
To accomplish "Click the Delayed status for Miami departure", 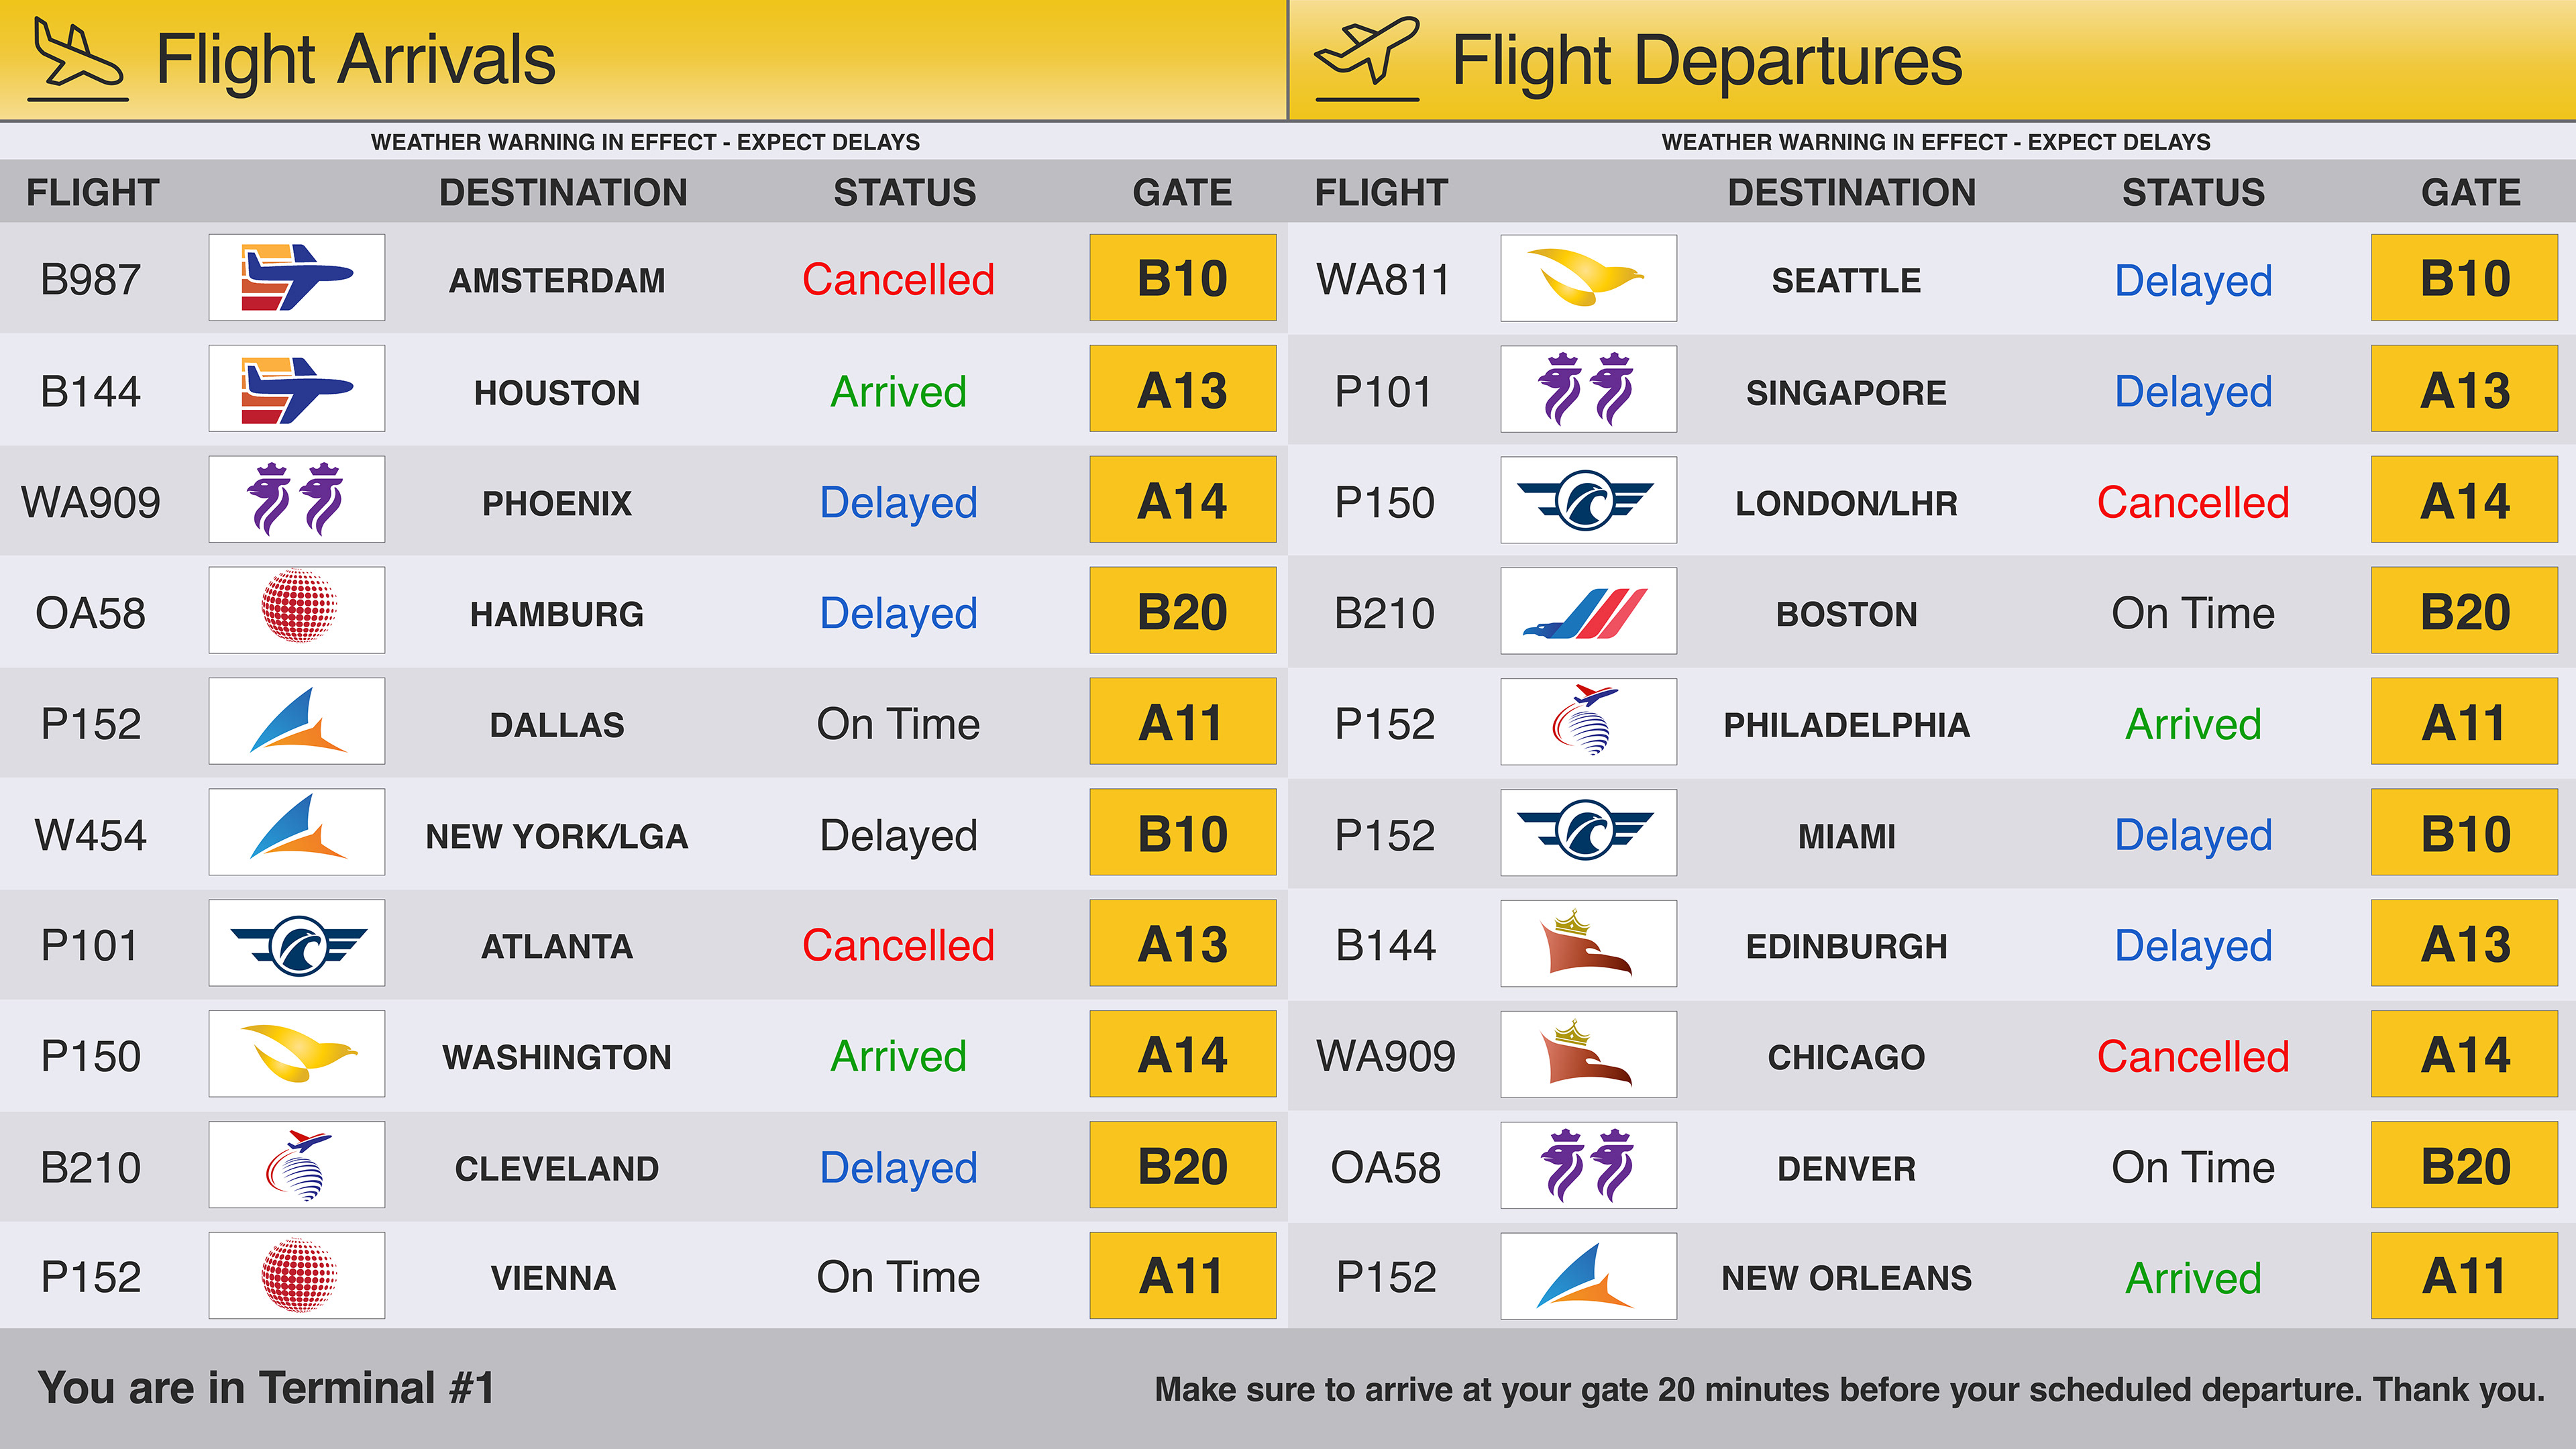I will [2192, 834].
